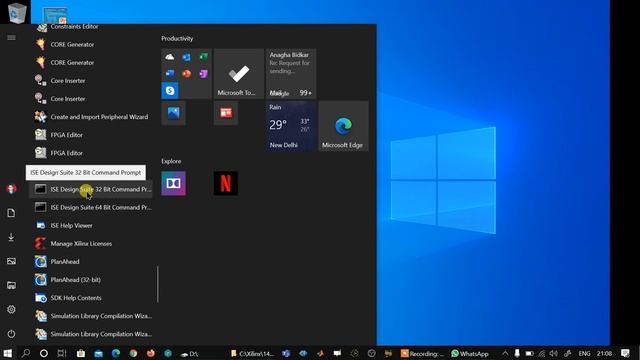Open the Microsoft News tile
This screenshot has height=360, width=640.
[x=226, y=113]
